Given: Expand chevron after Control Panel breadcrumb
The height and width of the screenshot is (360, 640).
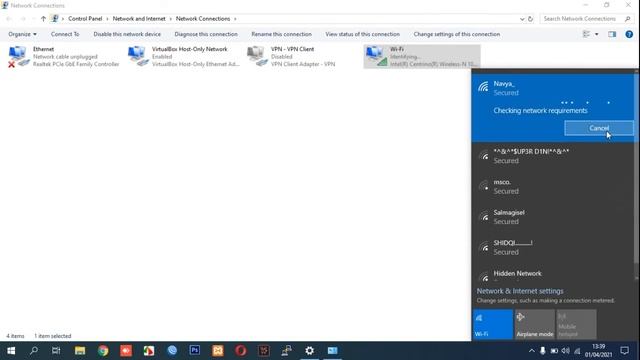Looking at the screenshot, I should (107, 19).
